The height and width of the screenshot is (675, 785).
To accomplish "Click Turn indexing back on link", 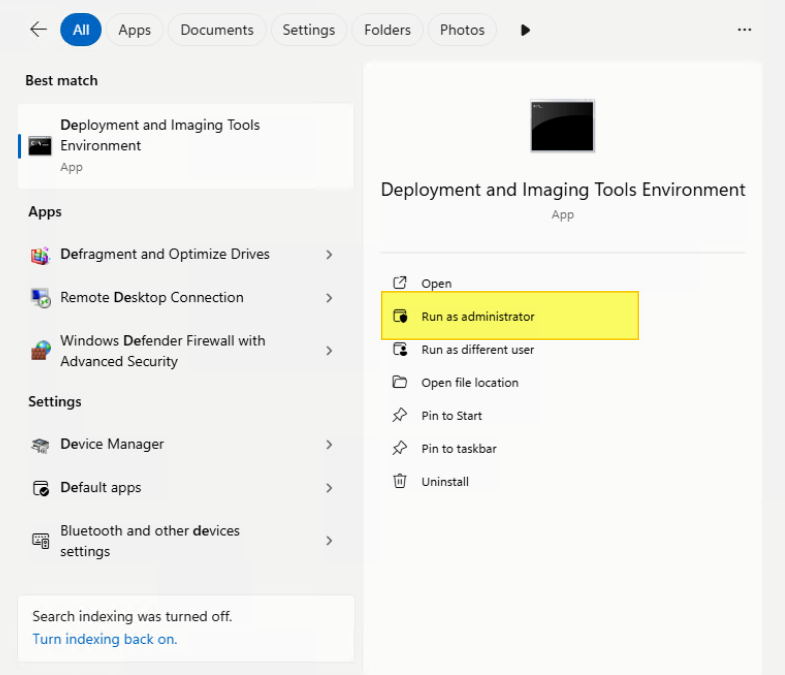I will click(105, 639).
